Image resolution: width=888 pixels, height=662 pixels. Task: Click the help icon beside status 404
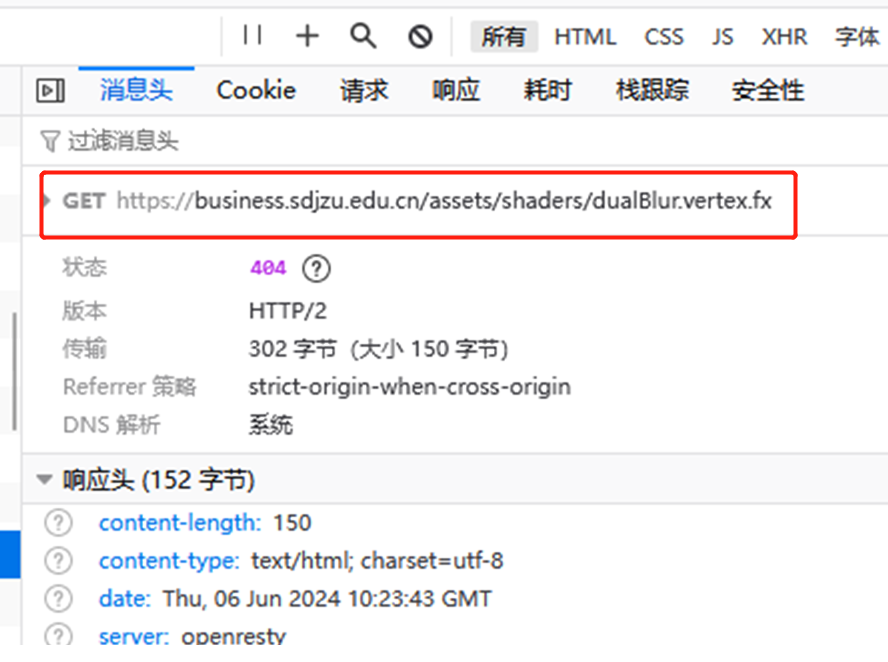(x=316, y=268)
